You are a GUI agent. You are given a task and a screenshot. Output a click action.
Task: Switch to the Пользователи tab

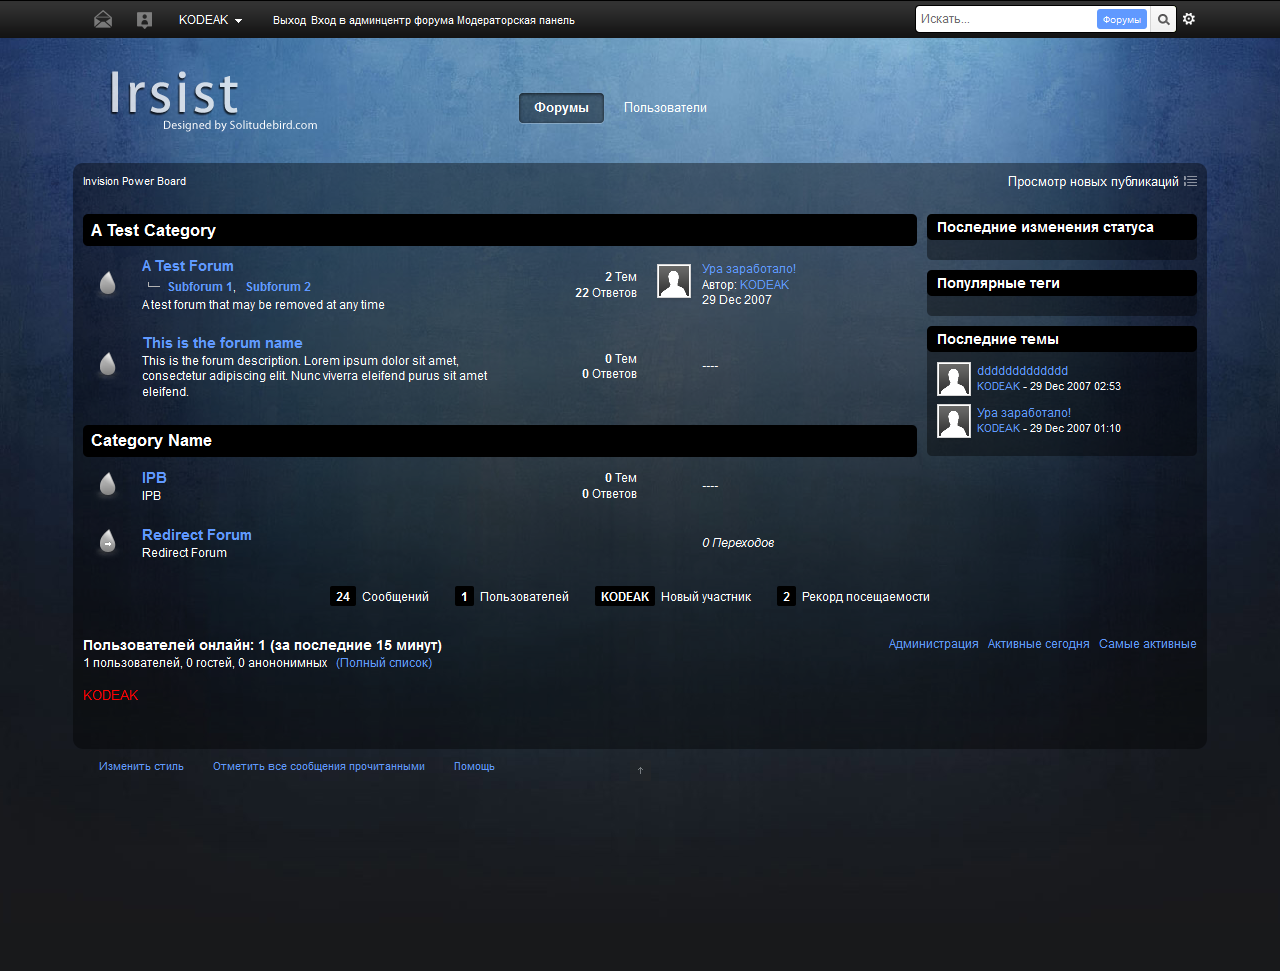[x=665, y=108]
